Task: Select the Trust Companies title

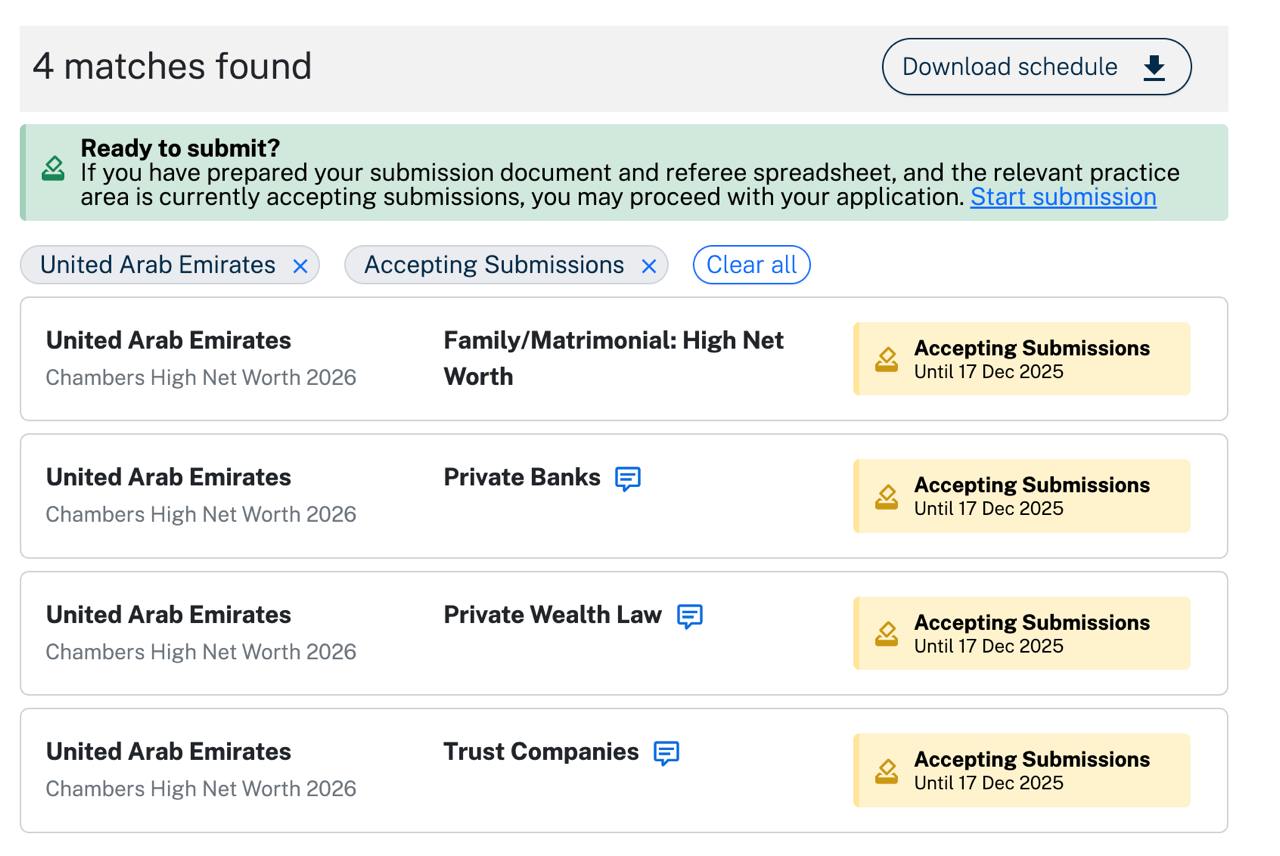Action: (x=540, y=752)
